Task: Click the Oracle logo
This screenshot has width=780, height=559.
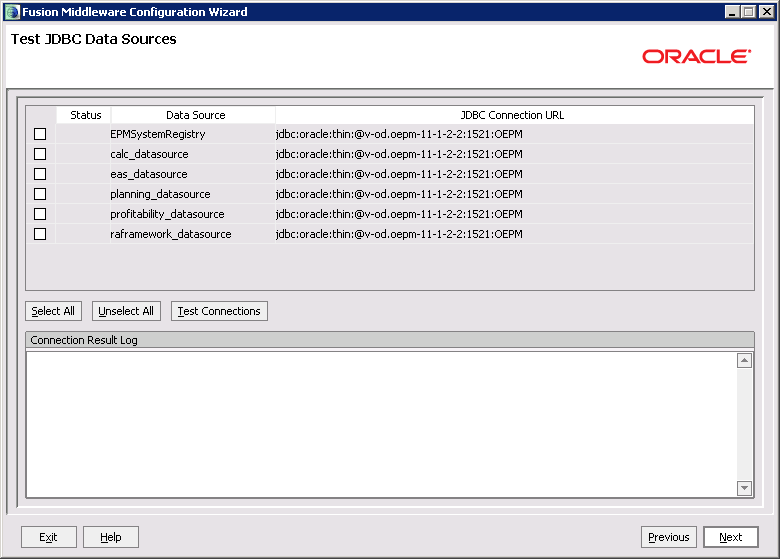Action: (x=696, y=56)
